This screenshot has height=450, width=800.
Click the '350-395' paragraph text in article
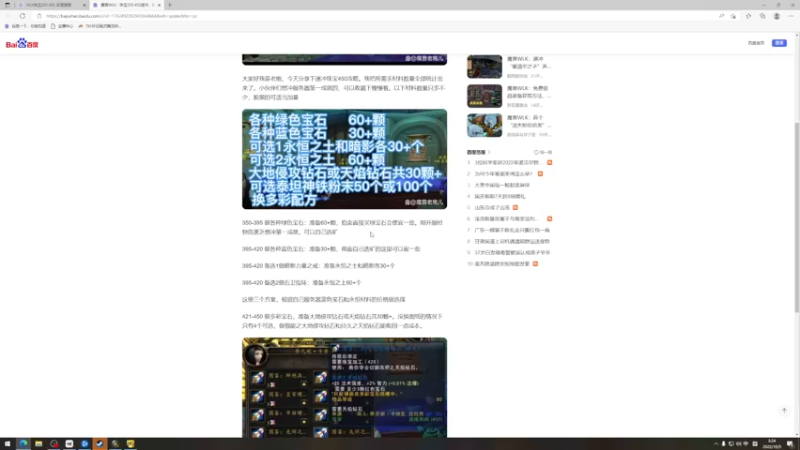pyautogui.click(x=342, y=227)
